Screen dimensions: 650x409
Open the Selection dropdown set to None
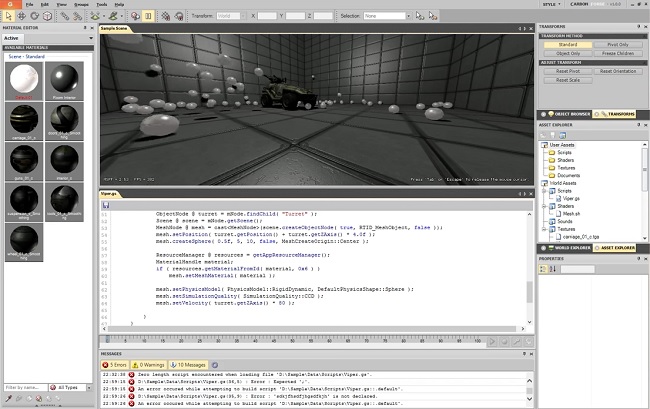click(387, 16)
